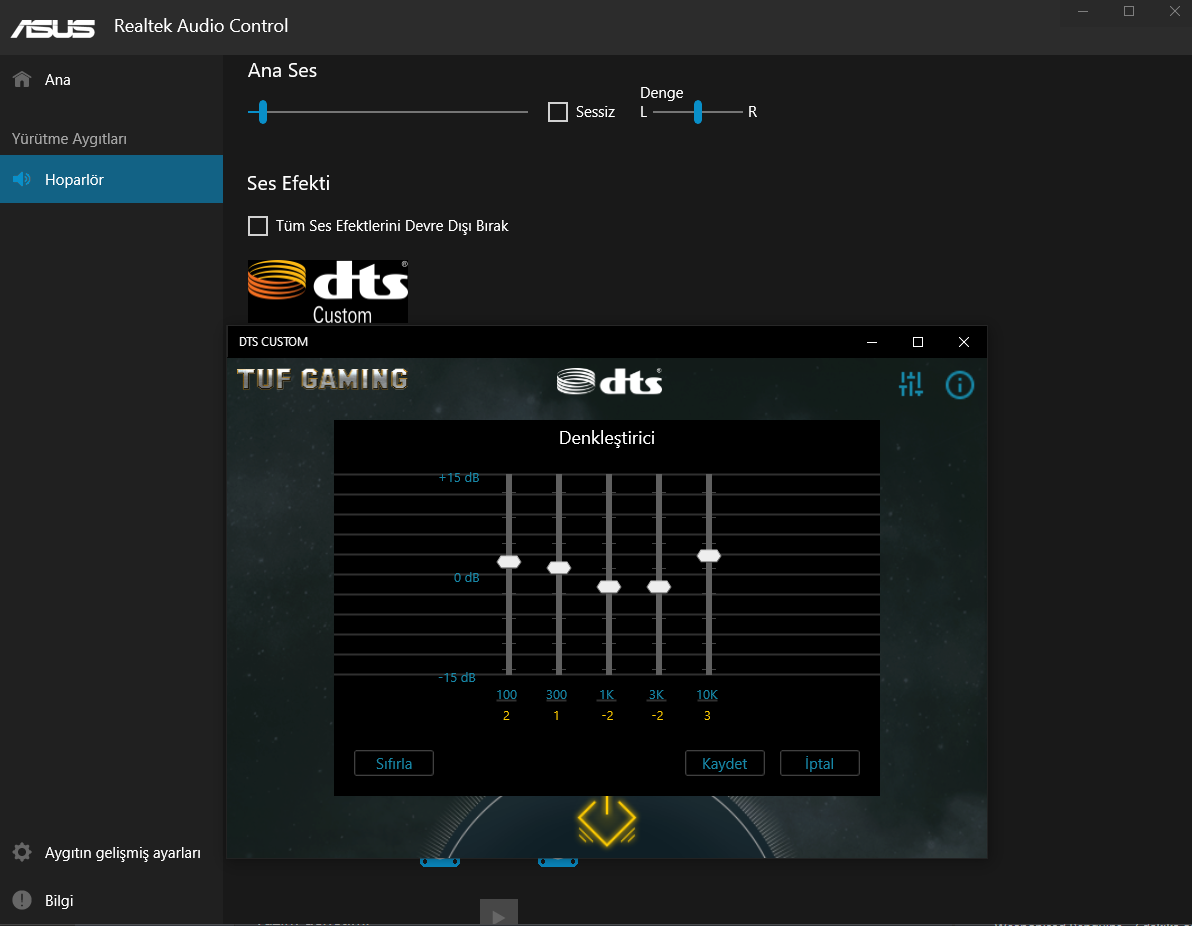Click the 0 dB scale label
This screenshot has width=1192, height=926.
(x=467, y=578)
